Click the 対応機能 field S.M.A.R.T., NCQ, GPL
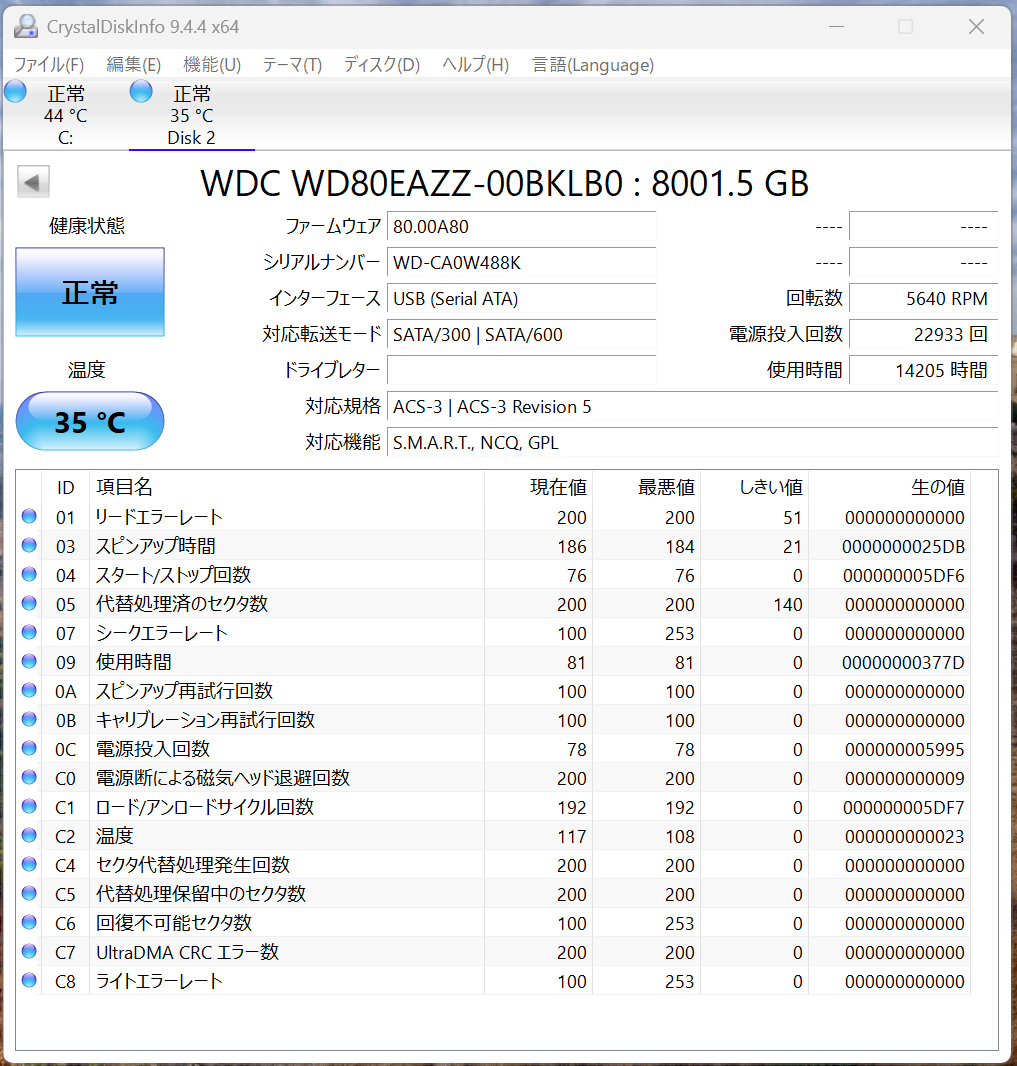 coord(692,443)
